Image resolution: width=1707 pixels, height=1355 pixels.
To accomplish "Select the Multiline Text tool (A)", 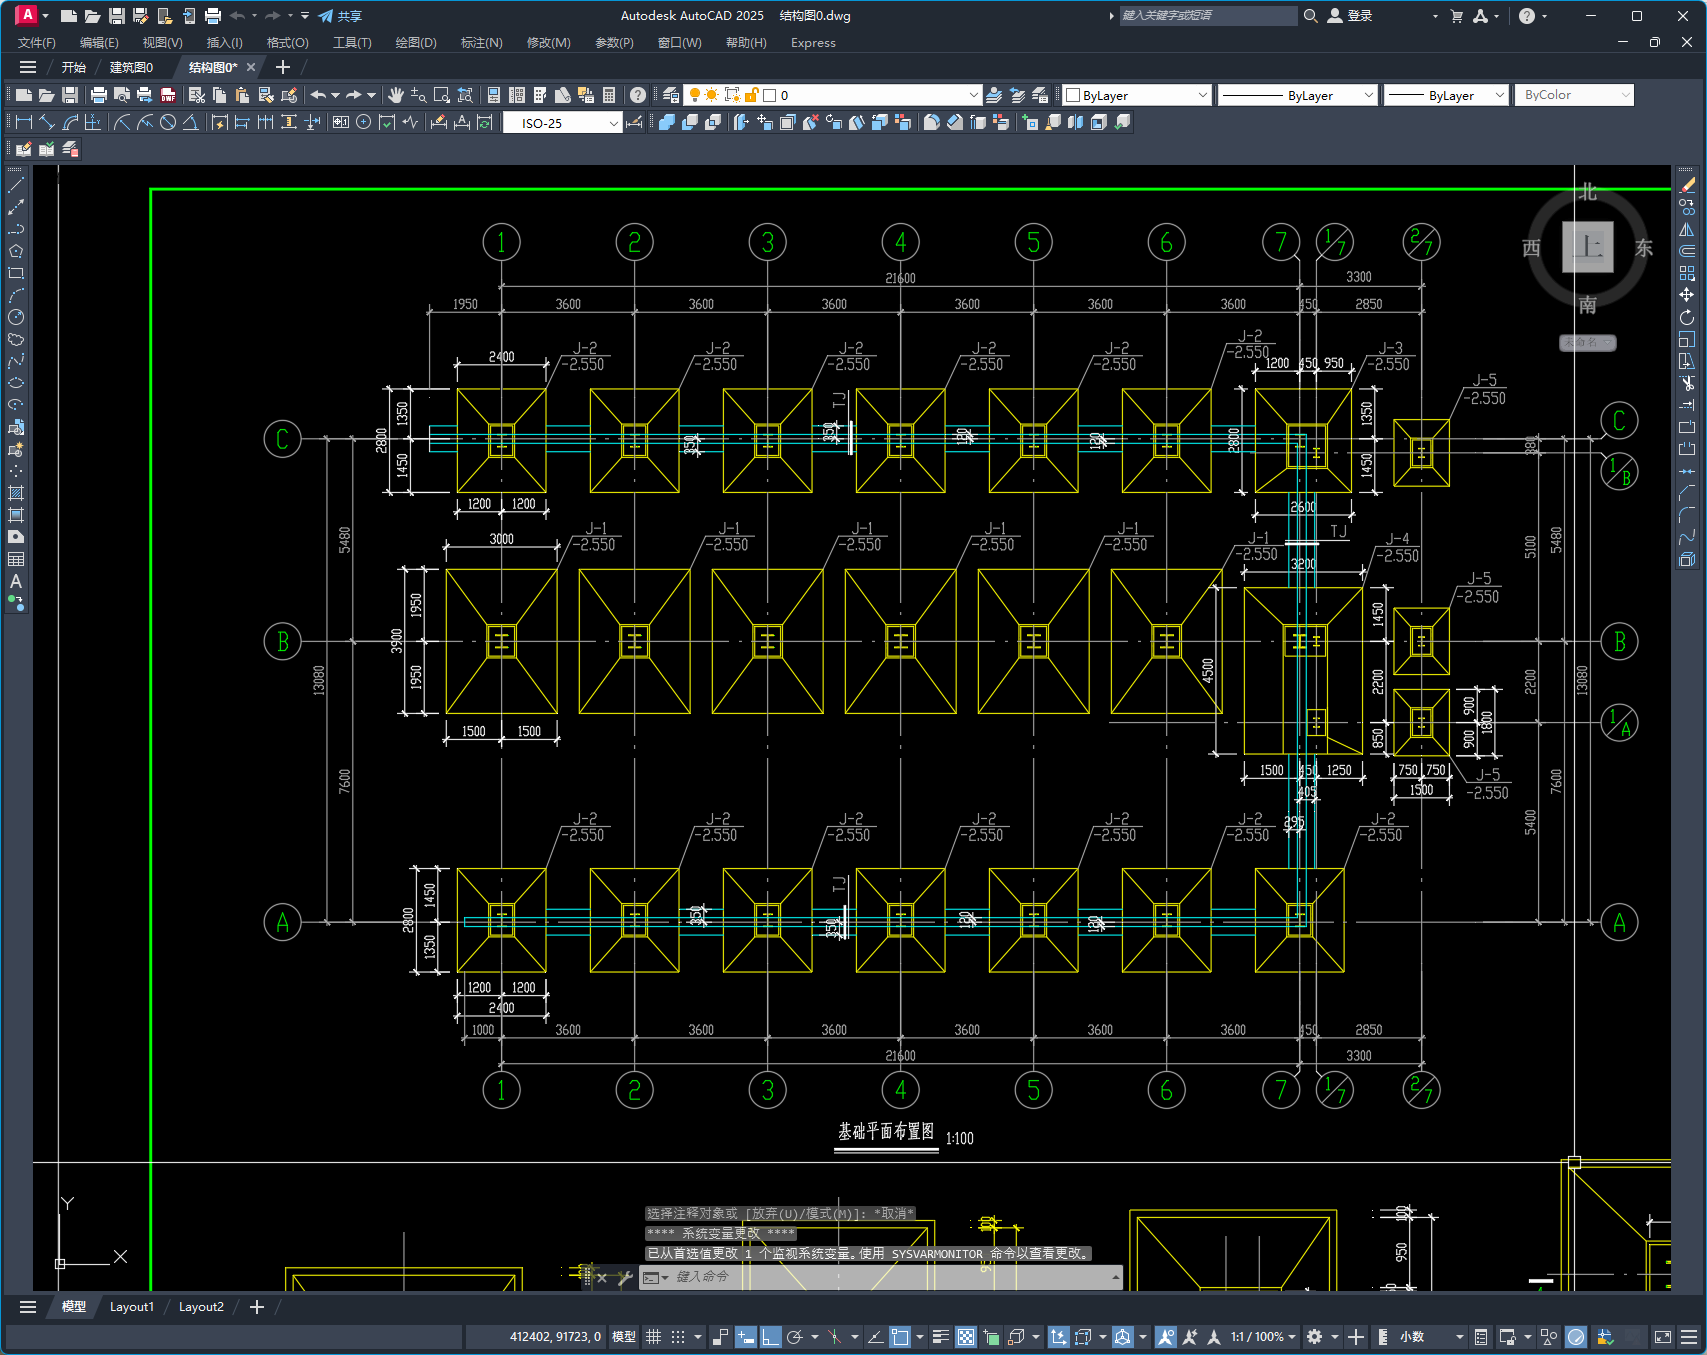I will (x=16, y=581).
